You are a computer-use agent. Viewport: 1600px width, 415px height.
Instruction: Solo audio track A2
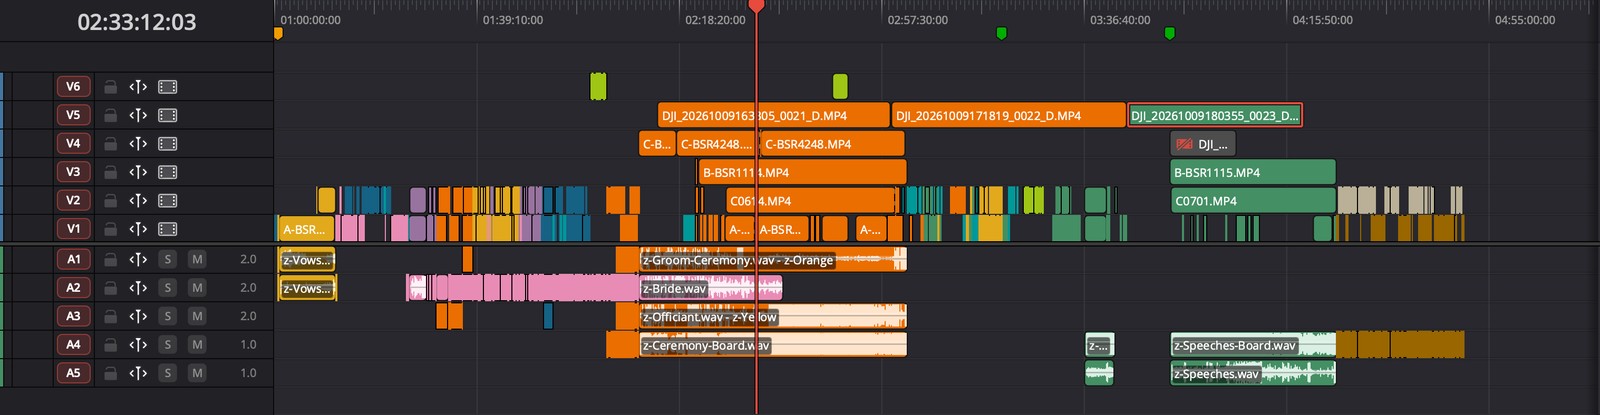click(168, 288)
